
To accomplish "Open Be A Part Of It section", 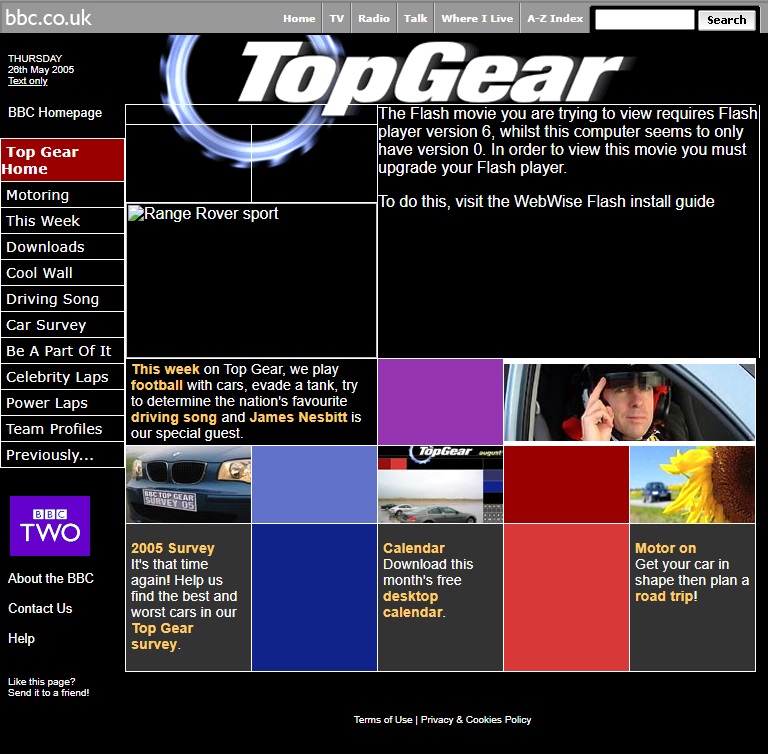I will (62, 351).
